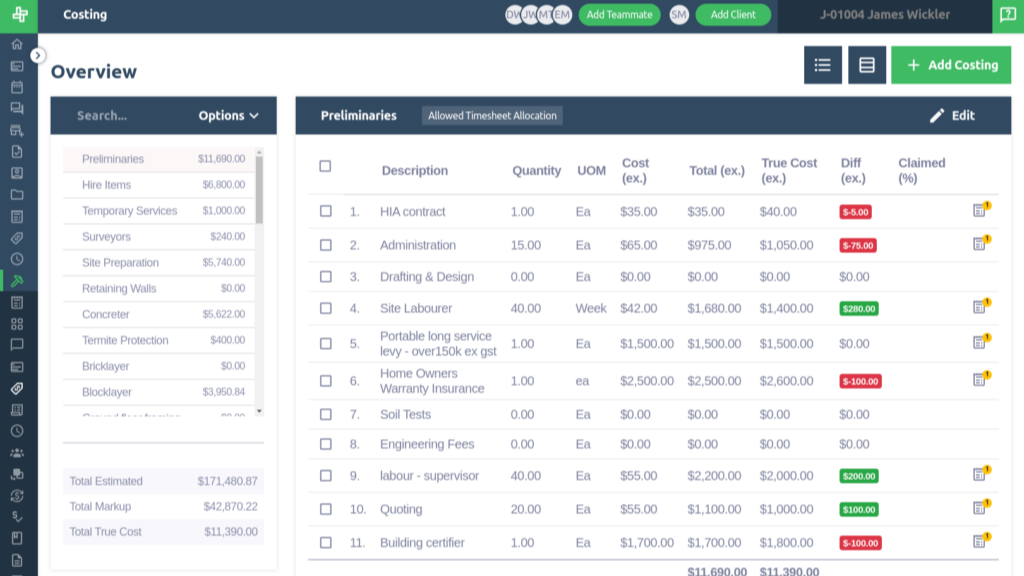
Task: Click the red -$75.00 badge for Administration
Action: 858,246
